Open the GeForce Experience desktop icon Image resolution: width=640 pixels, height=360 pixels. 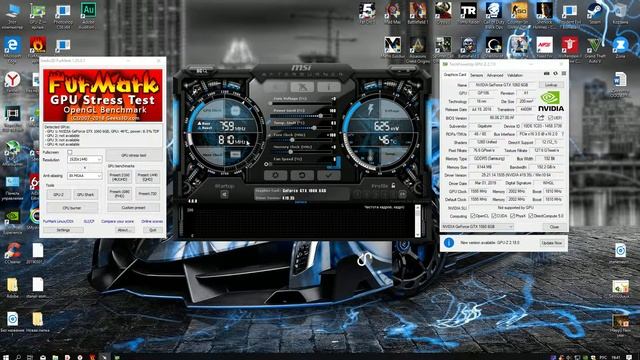[x=12, y=221]
